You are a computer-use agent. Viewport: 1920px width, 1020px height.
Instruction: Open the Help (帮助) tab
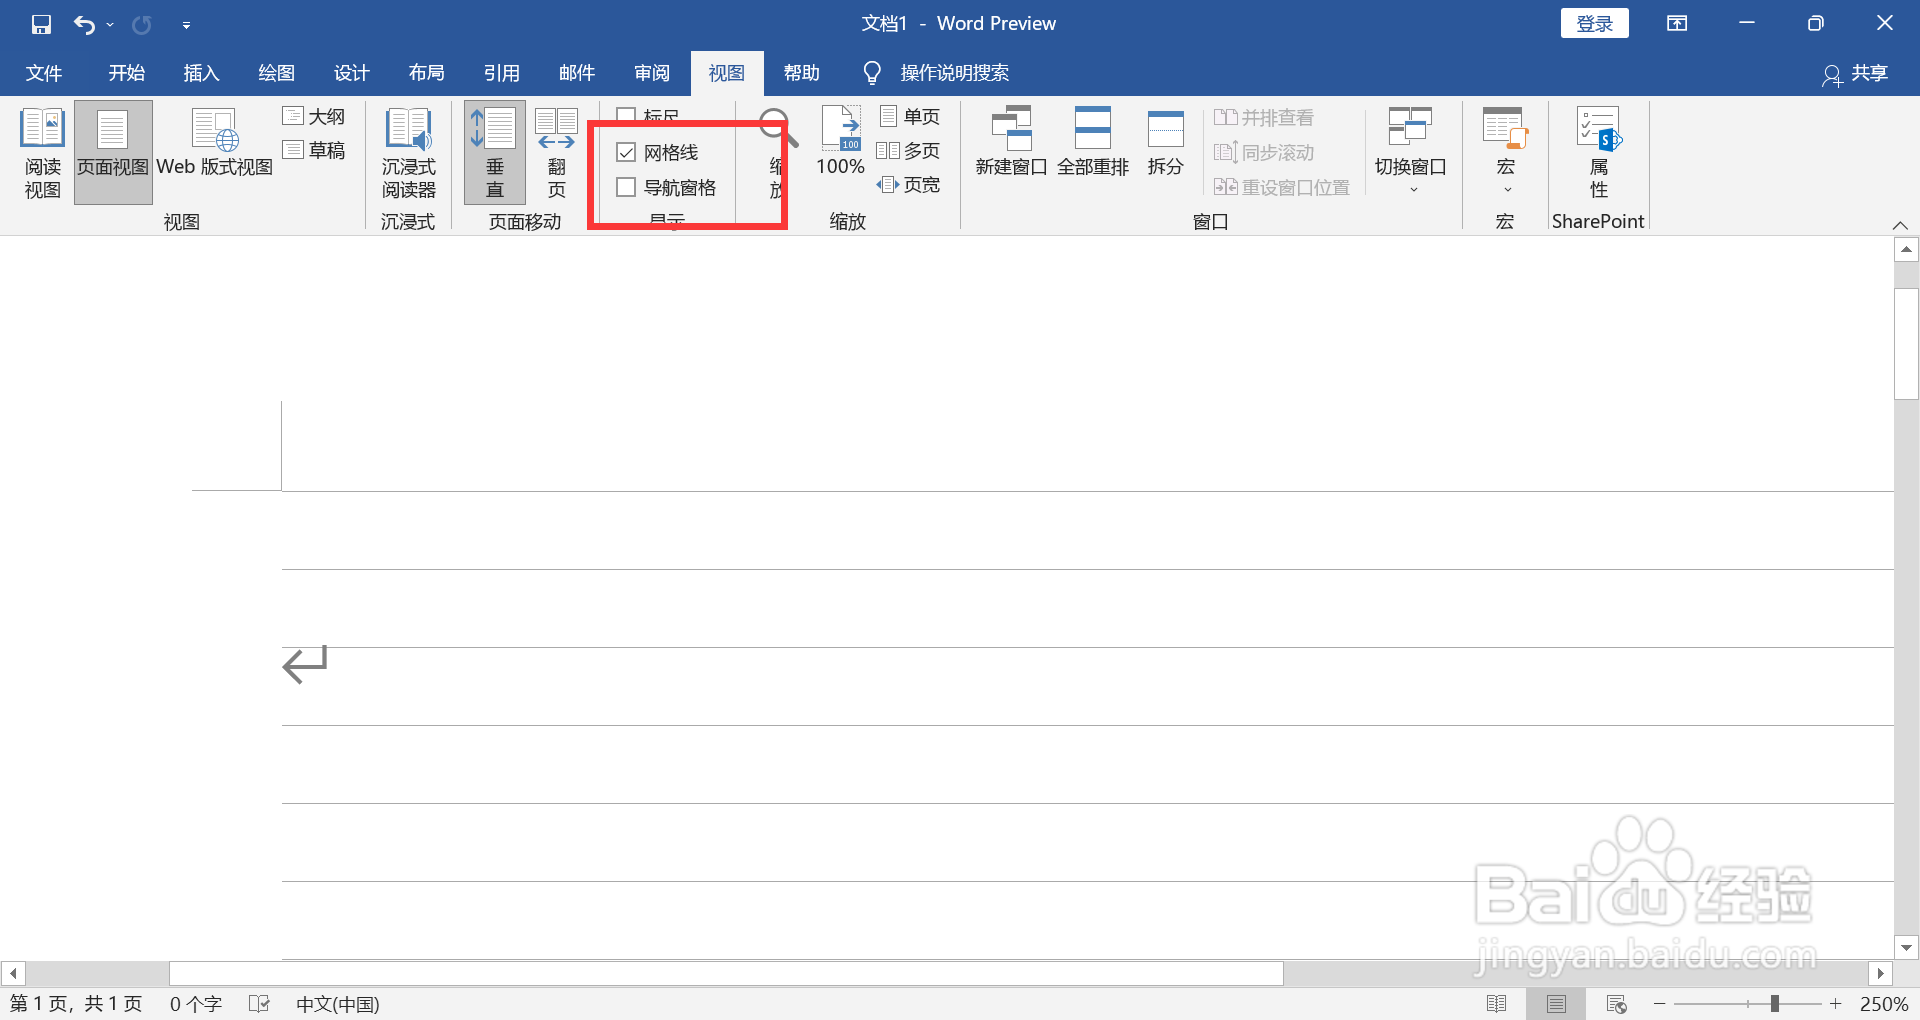[x=801, y=73]
